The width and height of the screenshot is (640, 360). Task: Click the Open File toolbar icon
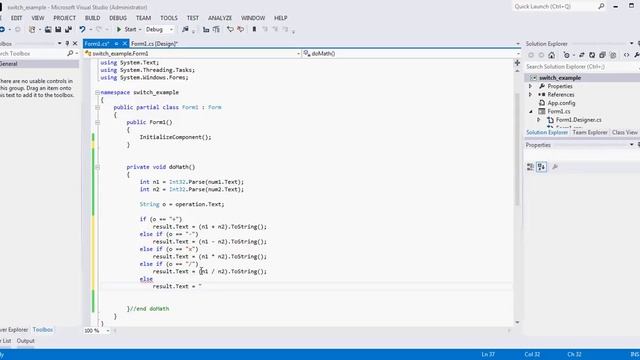[x=48, y=29]
